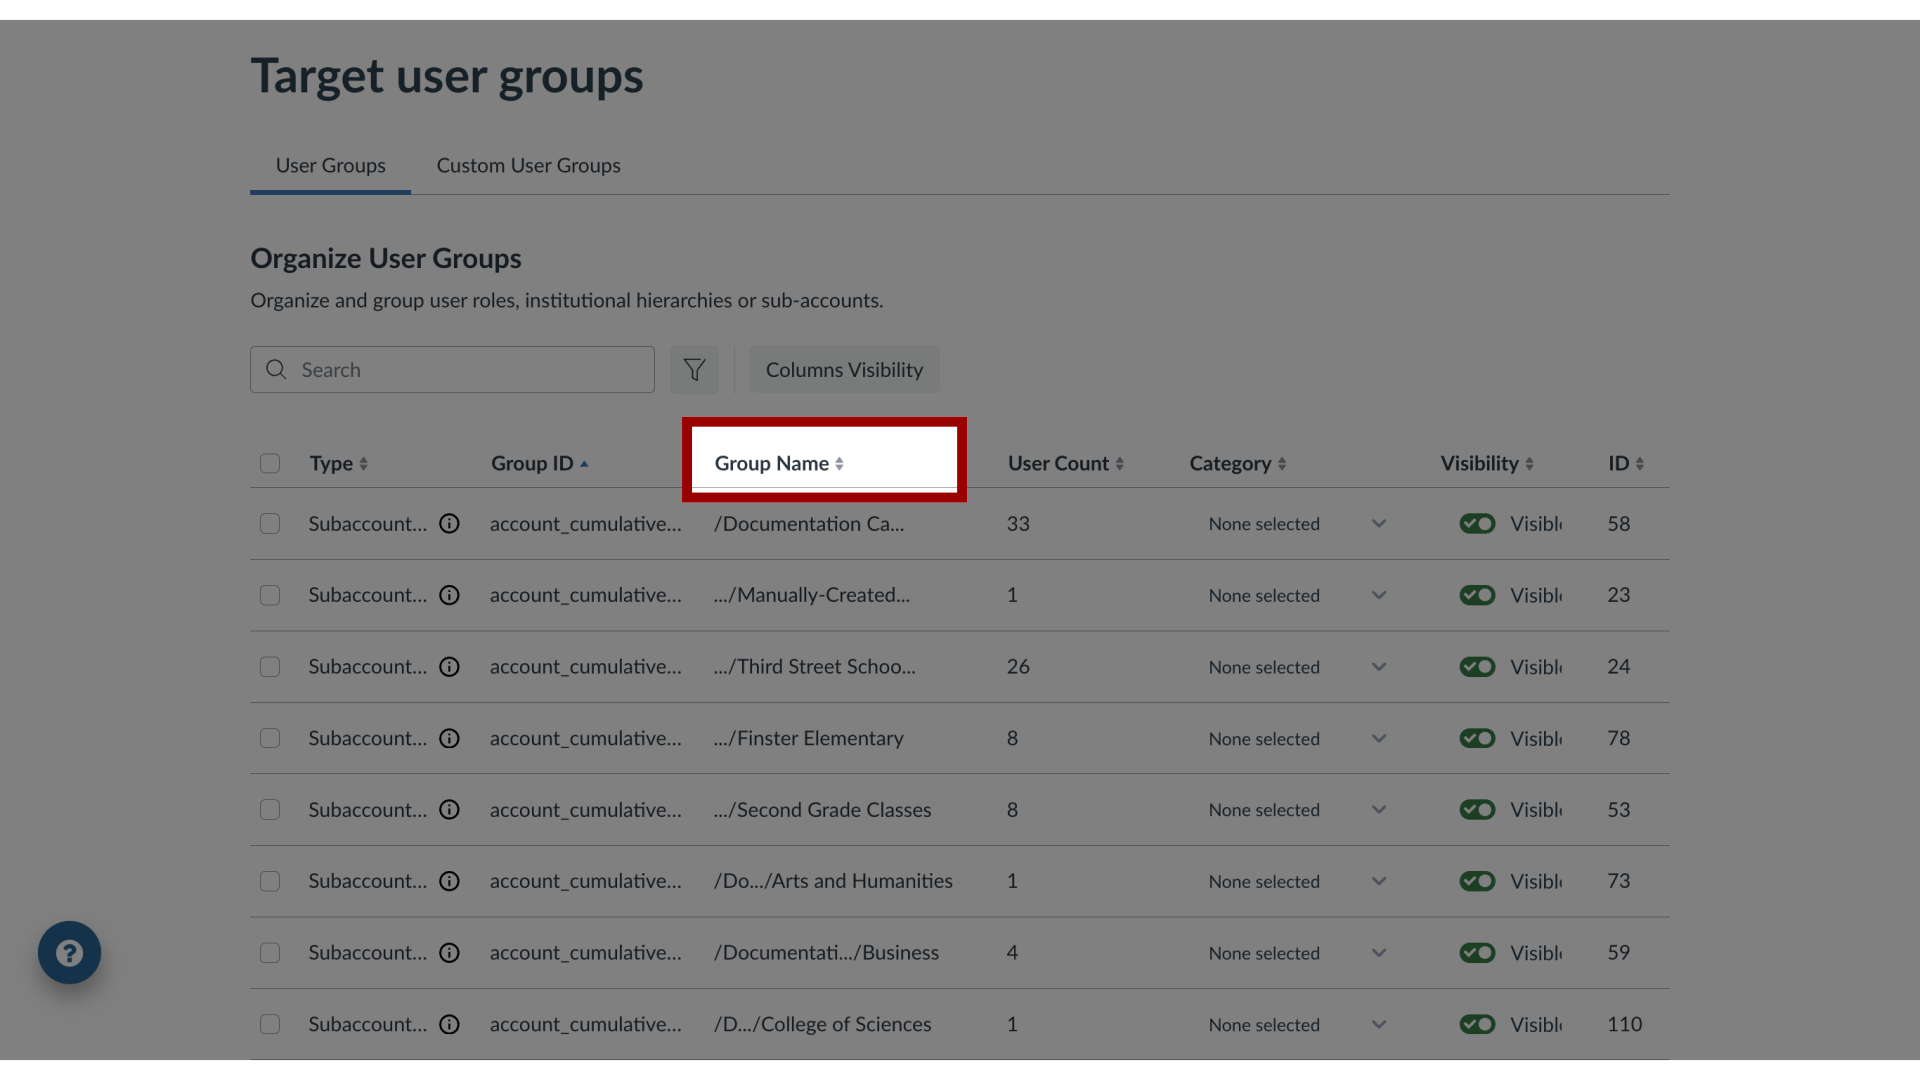Click info icon in Business row
Viewport: 1920px width, 1080px height.
pos(450,953)
